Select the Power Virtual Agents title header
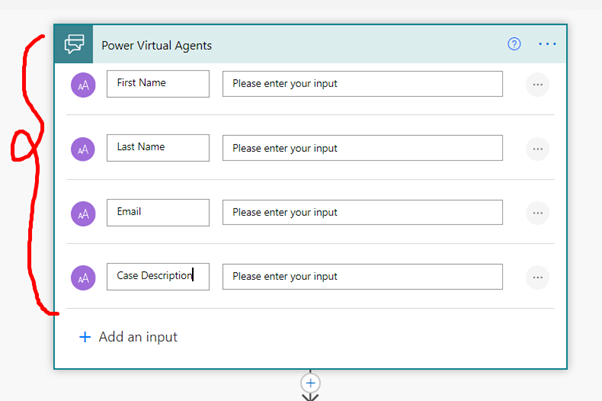The image size is (602, 401). (x=157, y=45)
